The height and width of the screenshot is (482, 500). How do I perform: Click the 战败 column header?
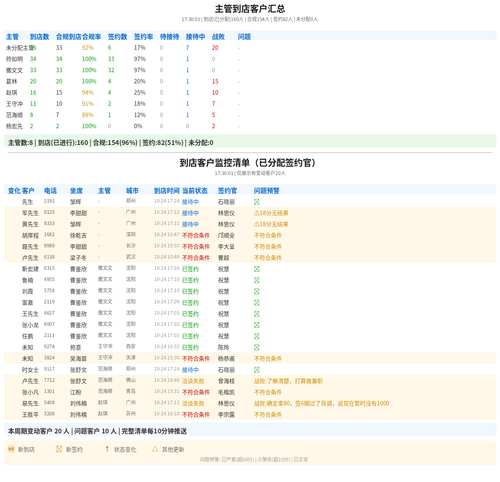pos(218,37)
